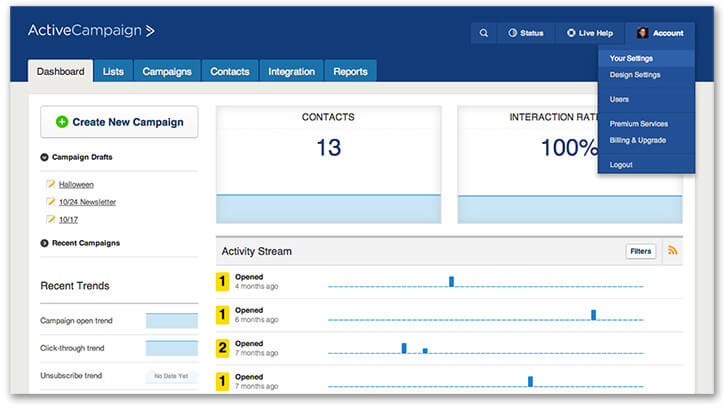Open the Halloween draft
Viewport: 724px width, 407px height.
(x=76, y=184)
